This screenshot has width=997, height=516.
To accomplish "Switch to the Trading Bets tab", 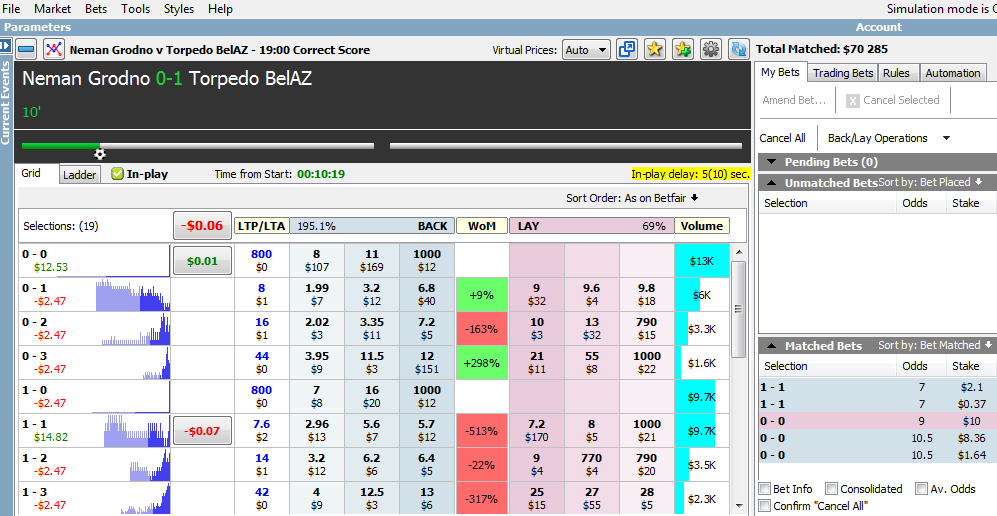I will point(843,73).
